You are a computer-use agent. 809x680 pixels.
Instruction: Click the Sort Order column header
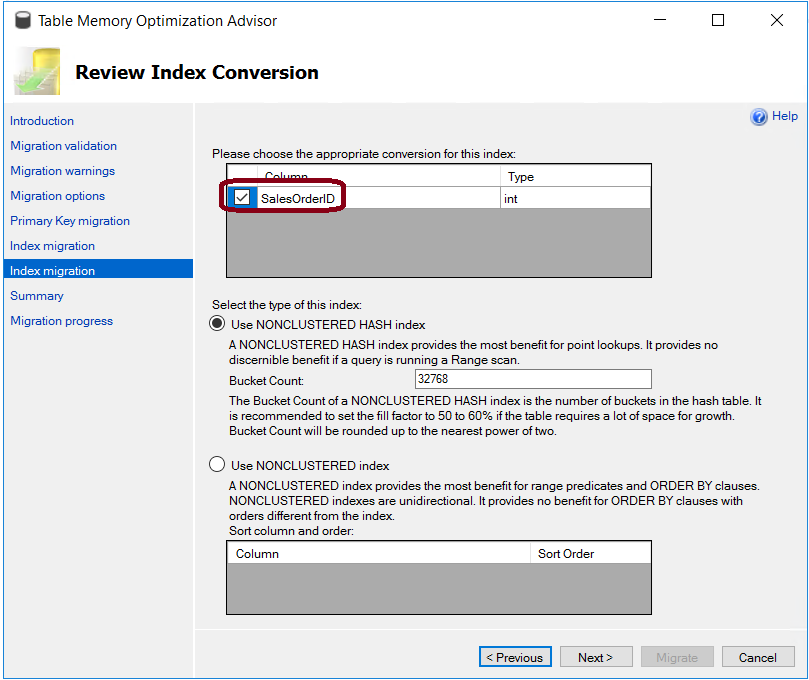(x=590, y=554)
